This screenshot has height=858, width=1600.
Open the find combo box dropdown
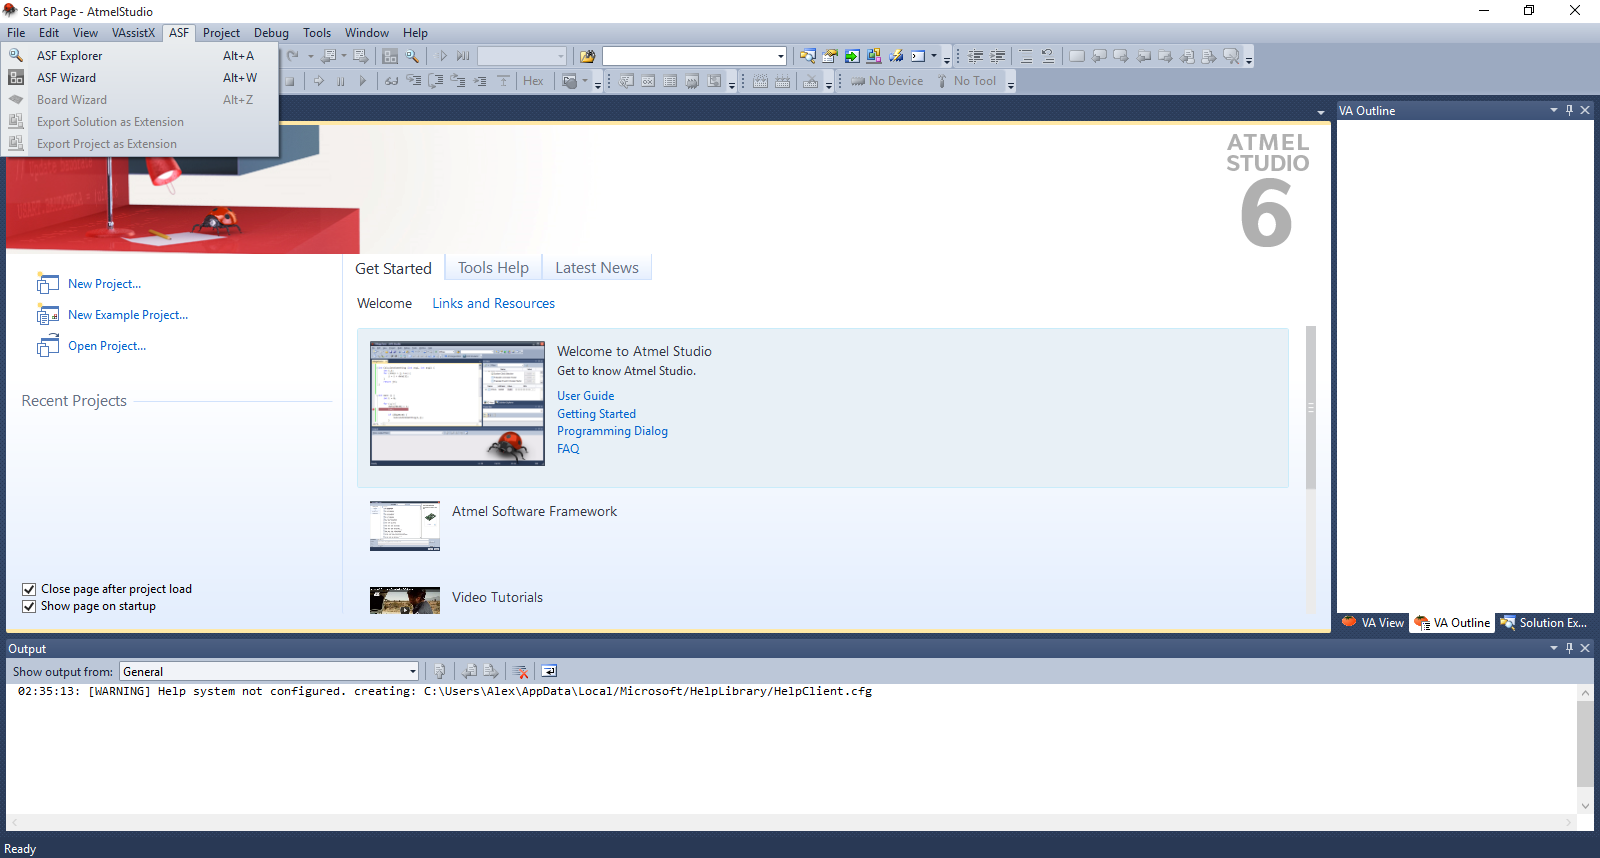pyautogui.click(x=781, y=56)
